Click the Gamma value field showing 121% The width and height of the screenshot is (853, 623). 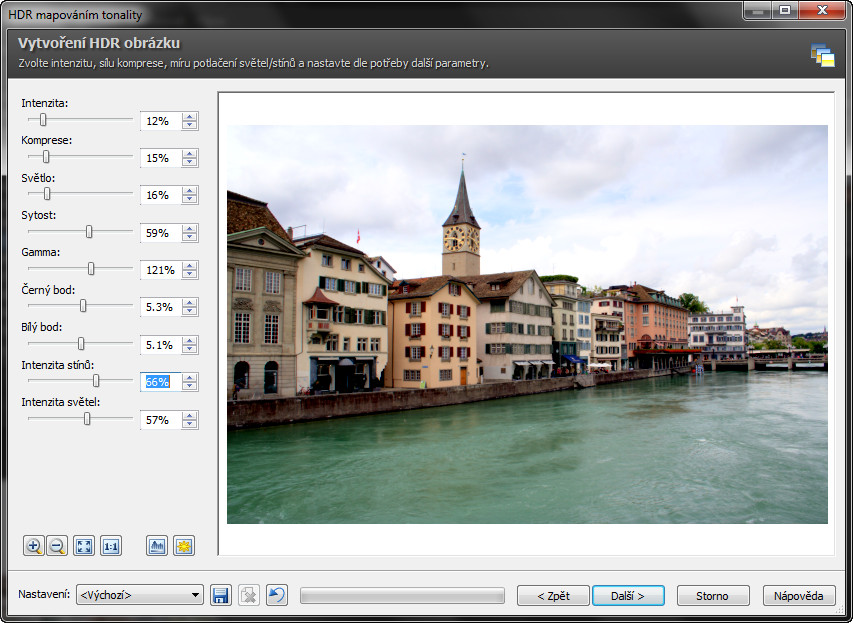[x=160, y=270]
